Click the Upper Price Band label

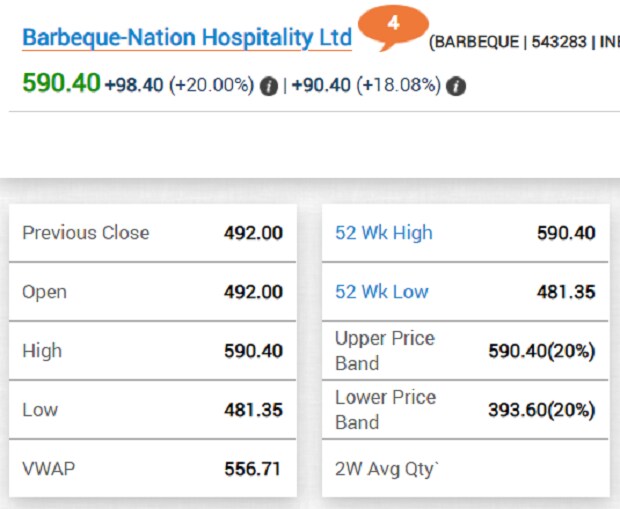pyautogui.click(x=385, y=351)
